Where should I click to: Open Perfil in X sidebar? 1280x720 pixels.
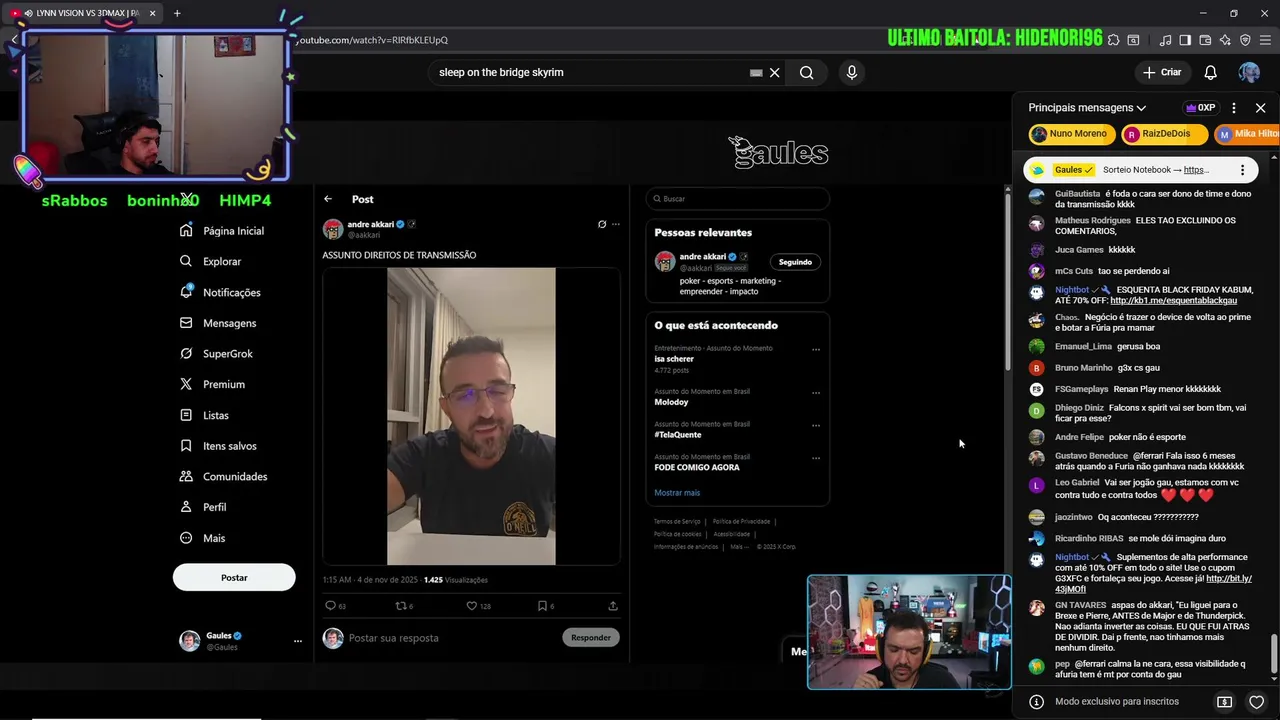click(x=203, y=507)
